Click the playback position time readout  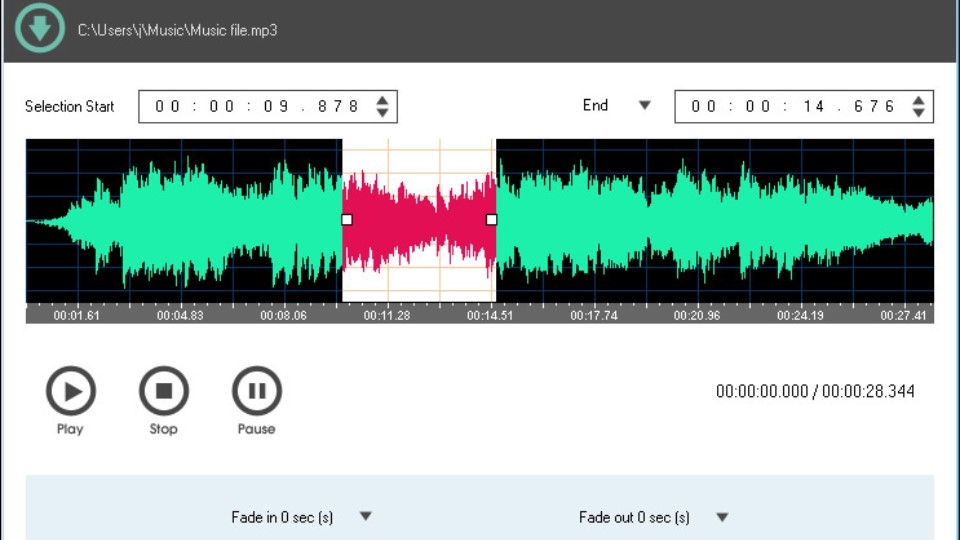point(816,391)
